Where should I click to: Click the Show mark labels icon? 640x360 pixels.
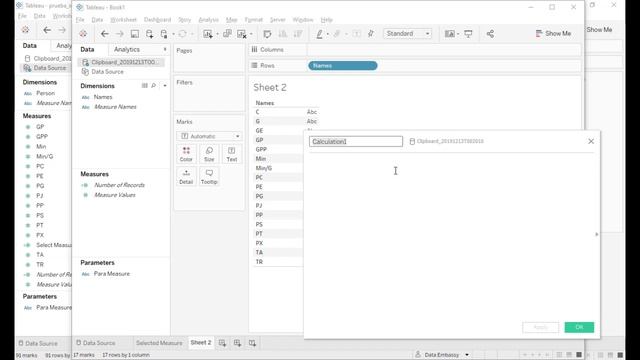coord(356,34)
